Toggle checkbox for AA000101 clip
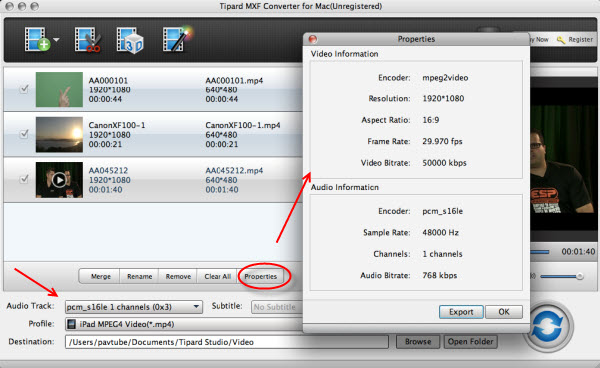Screen dimensions: 600x368 (24, 89)
